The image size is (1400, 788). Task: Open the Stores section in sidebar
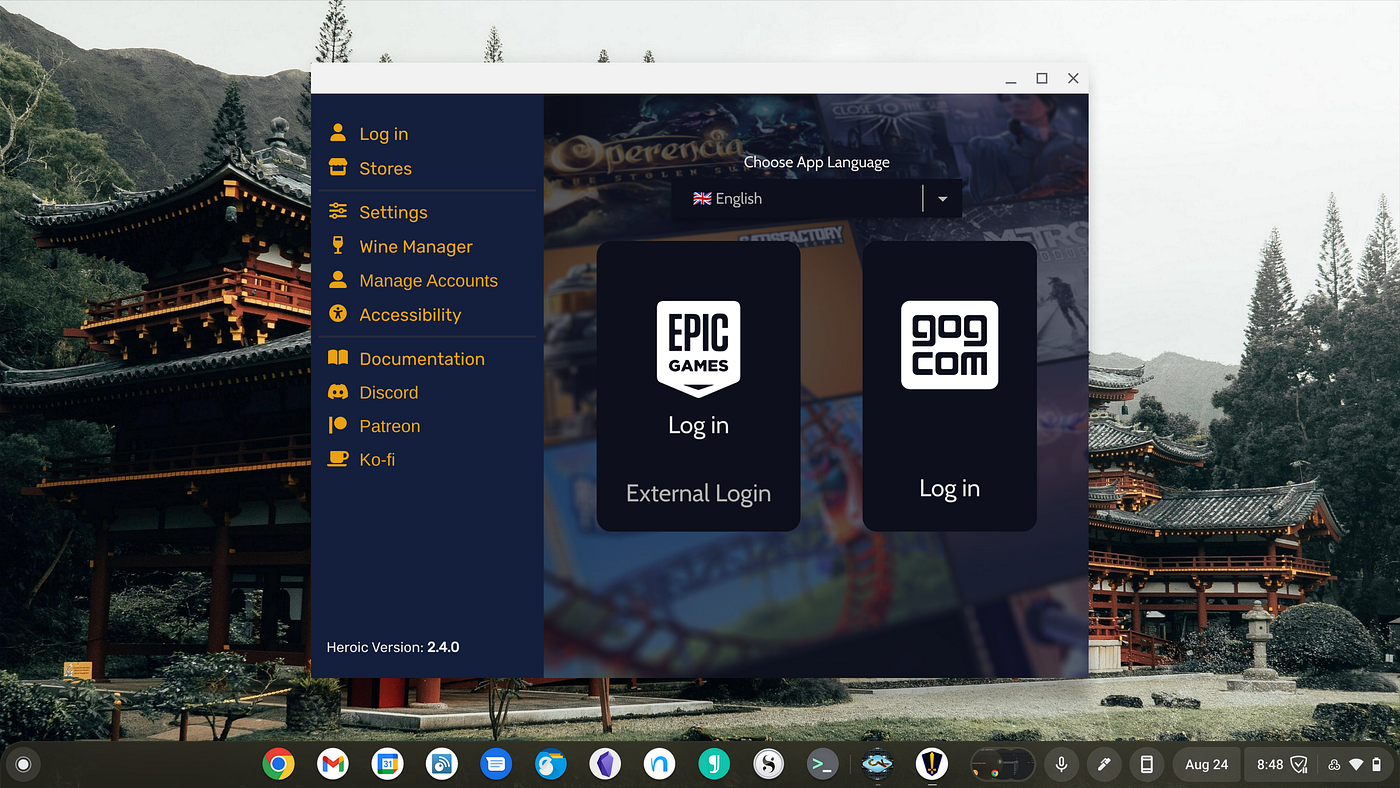coord(370,168)
